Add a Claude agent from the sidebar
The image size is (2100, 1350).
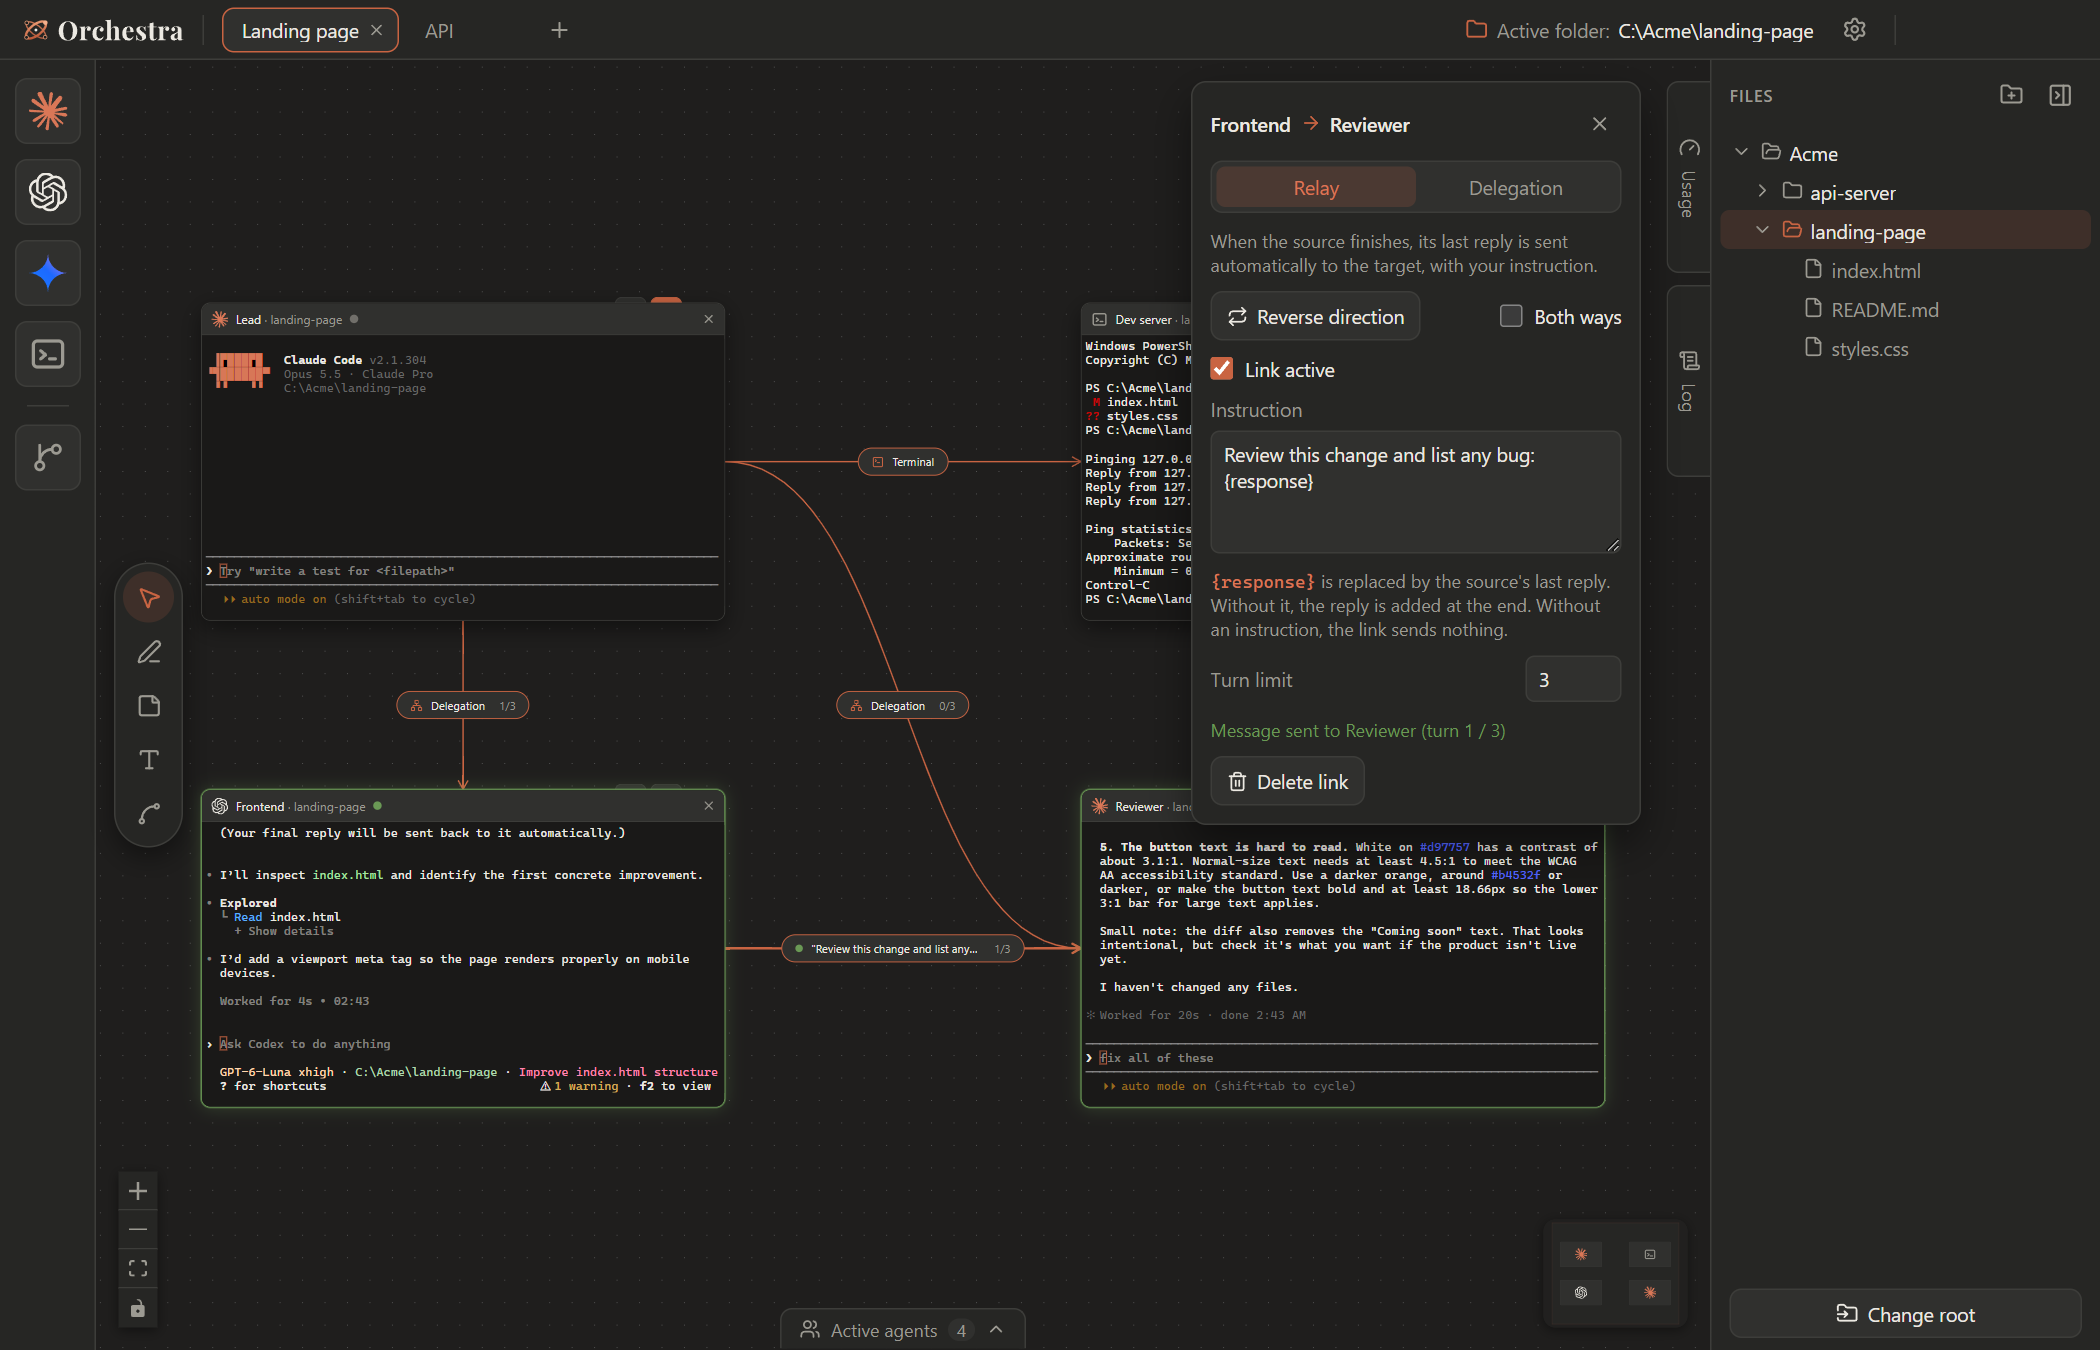(x=48, y=111)
